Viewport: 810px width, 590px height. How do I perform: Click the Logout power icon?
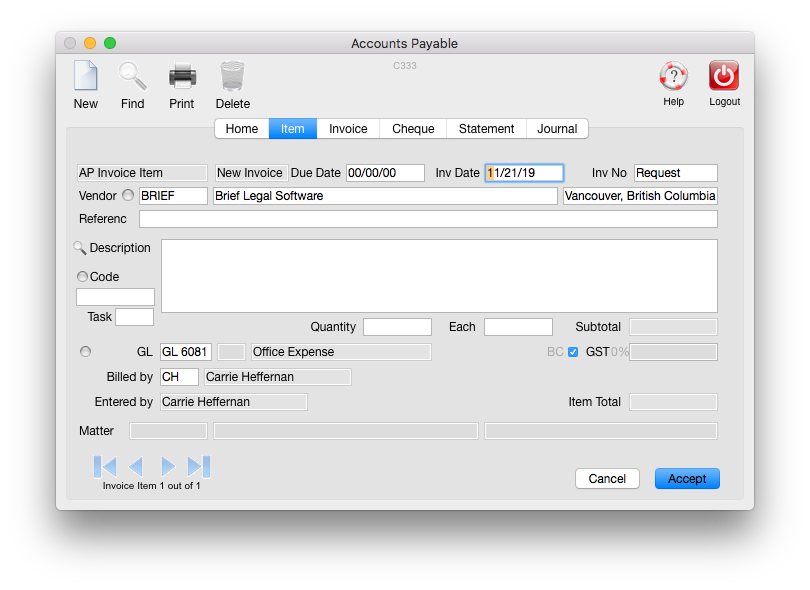click(724, 77)
